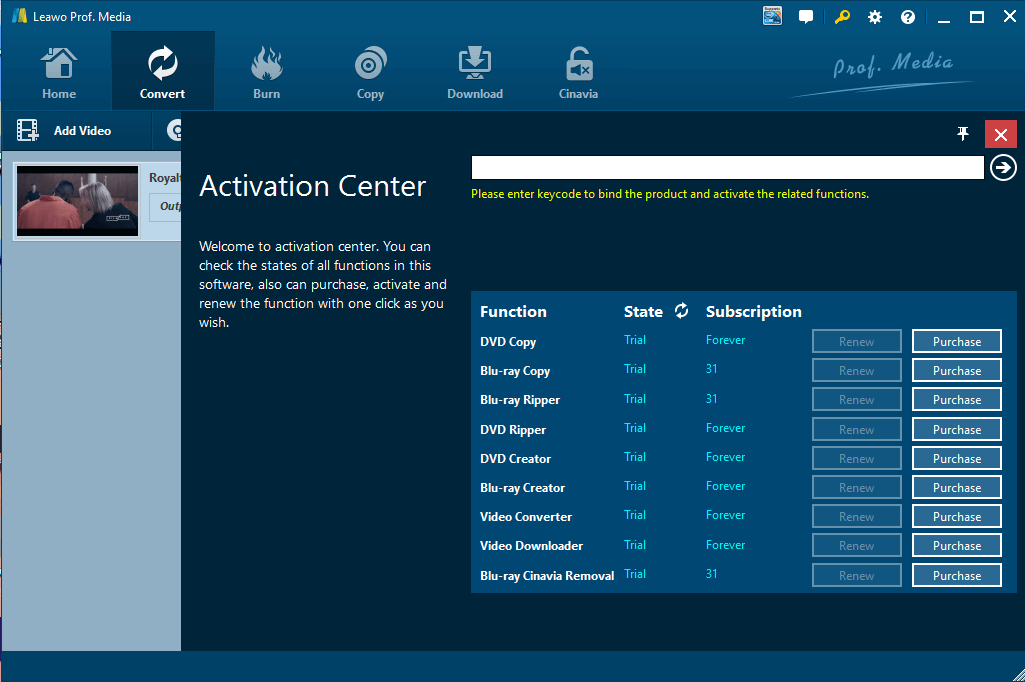Click the Add Video label
This screenshot has width=1025, height=682.
tap(82, 131)
